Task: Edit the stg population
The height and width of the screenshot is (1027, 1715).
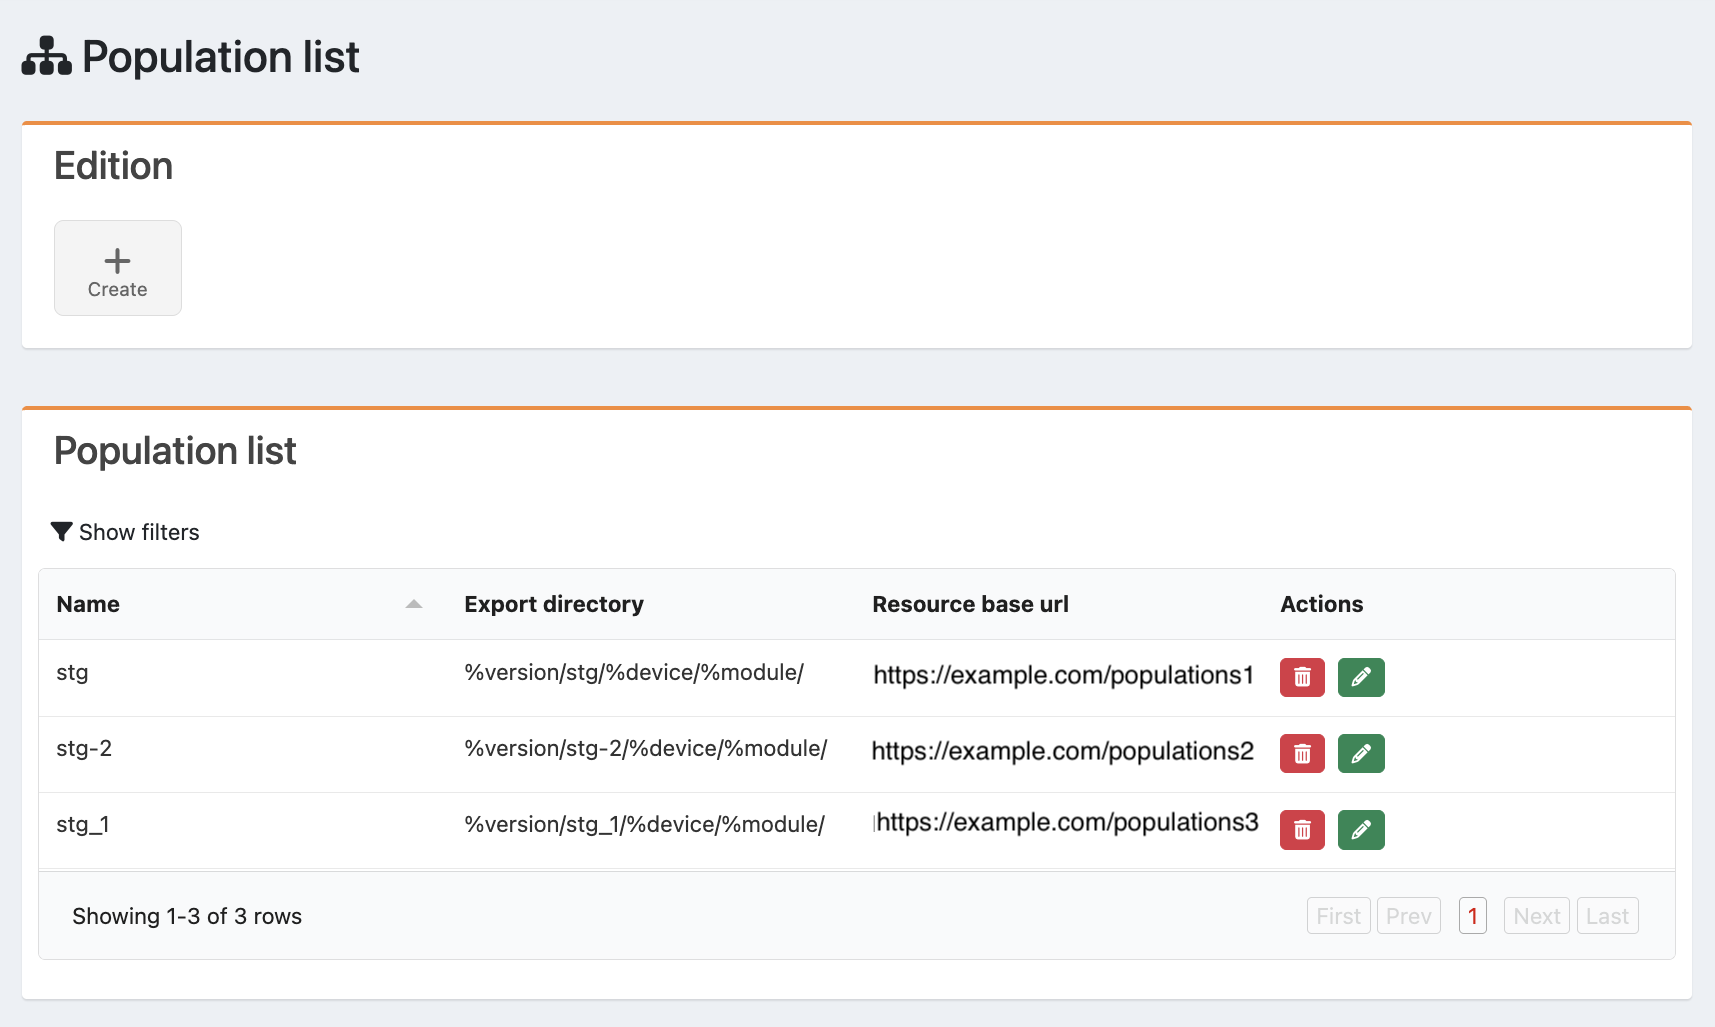Action: pyautogui.click(x=1361, y=677)
